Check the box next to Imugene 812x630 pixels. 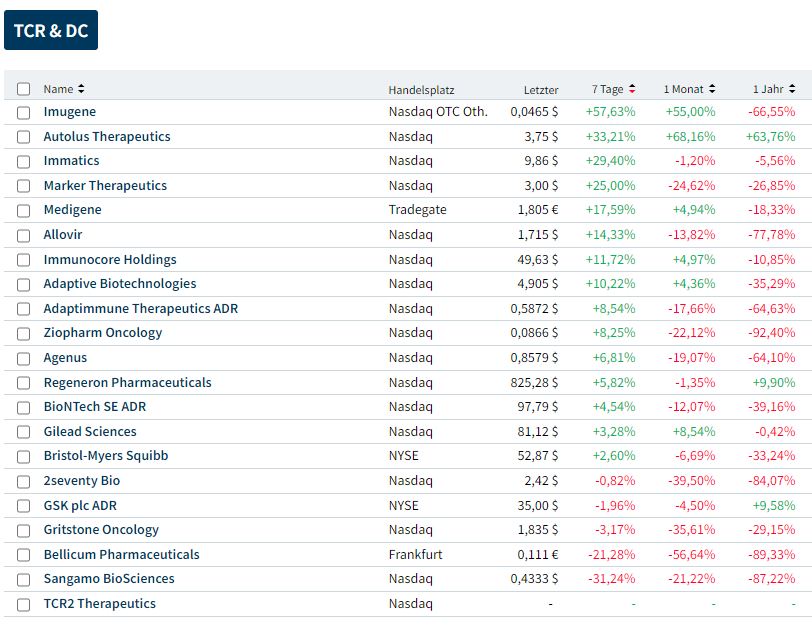24,112
